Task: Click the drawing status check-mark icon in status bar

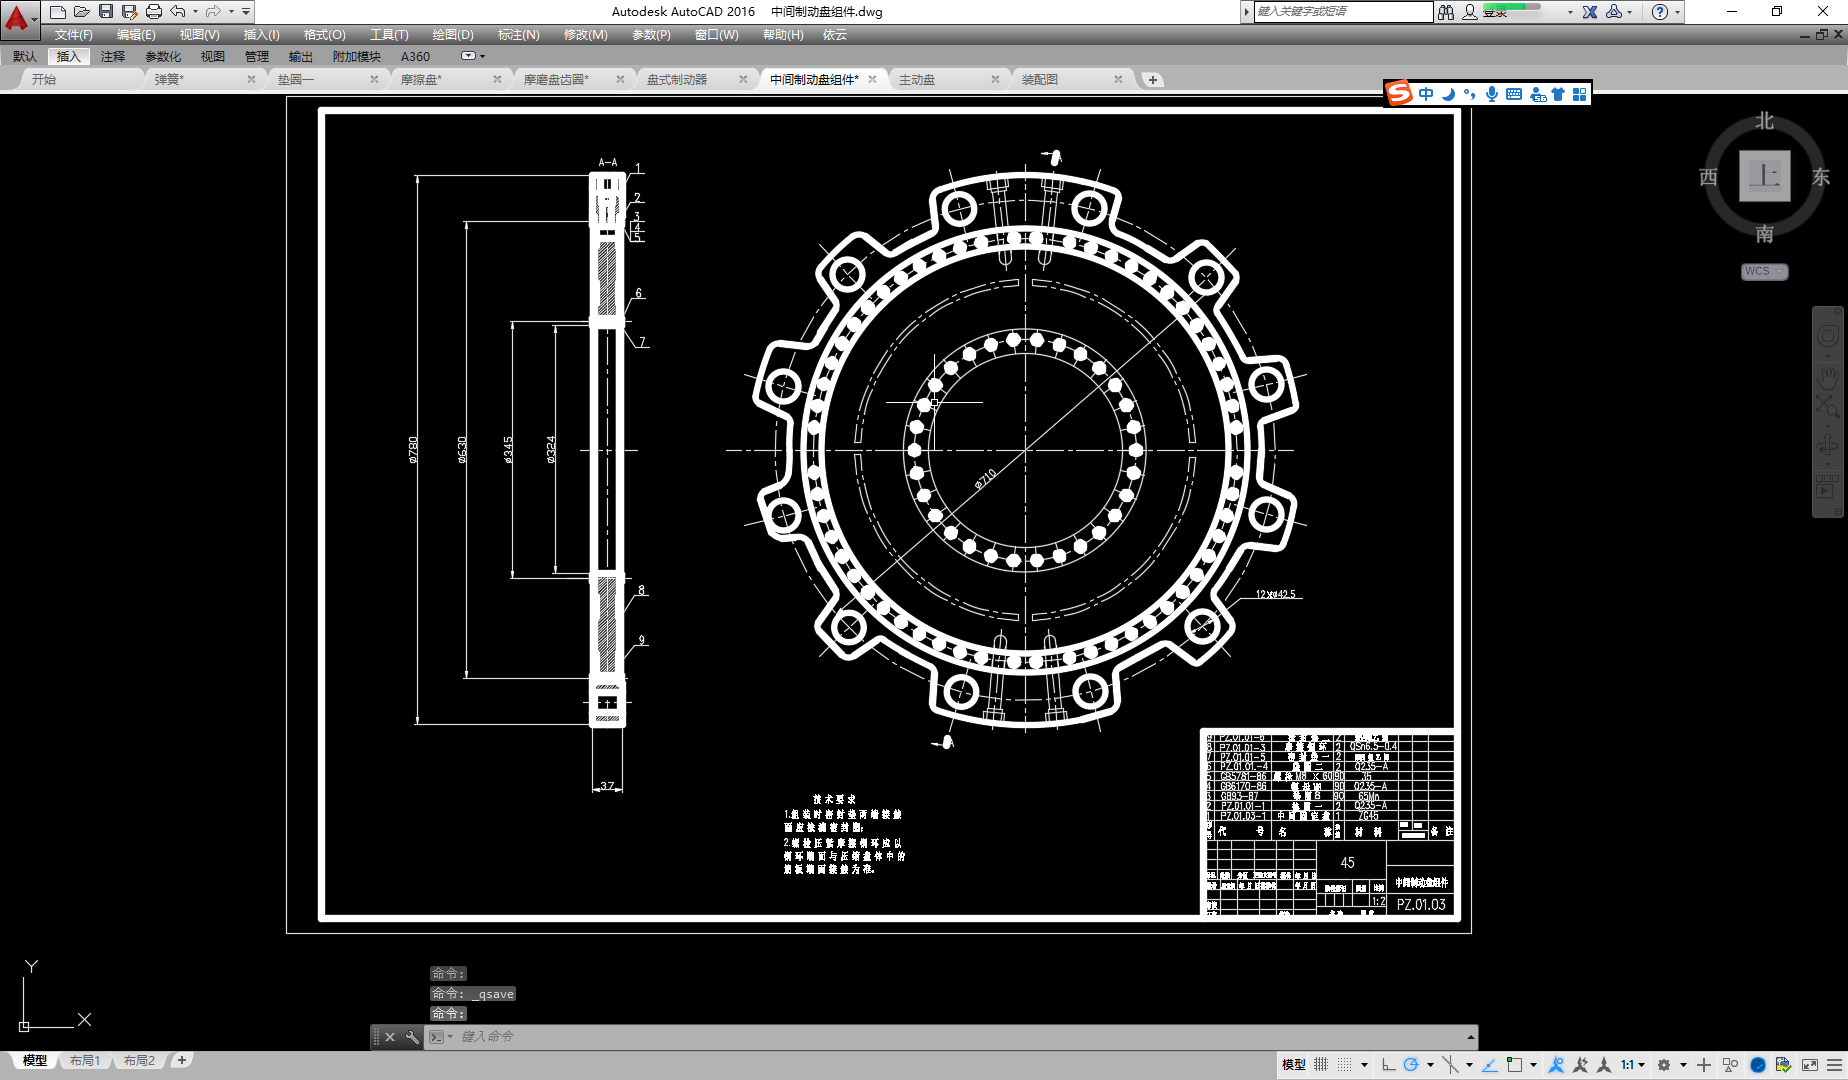Action: (1783, 1065)
